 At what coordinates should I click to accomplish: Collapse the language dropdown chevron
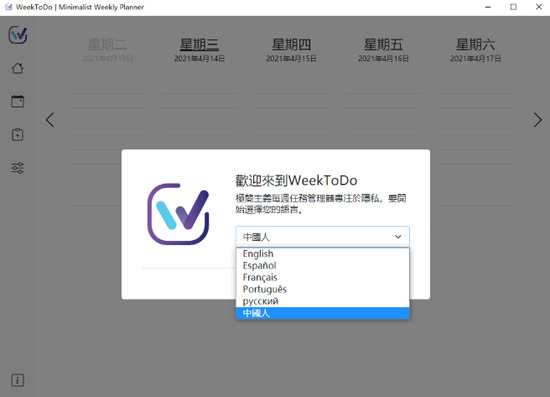398,237
